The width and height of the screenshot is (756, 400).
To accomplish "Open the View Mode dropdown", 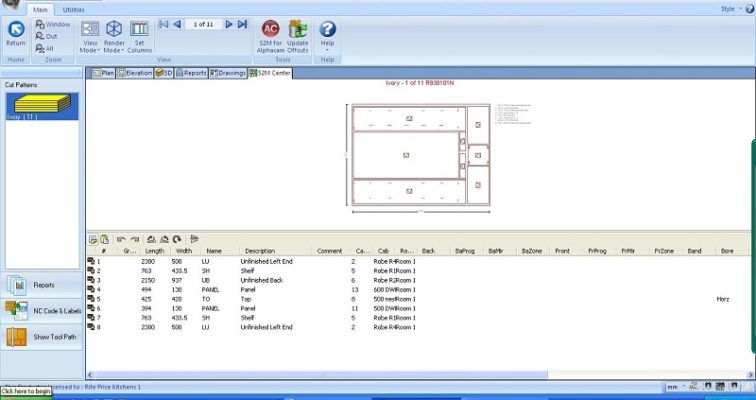I will tap(90, 37).
